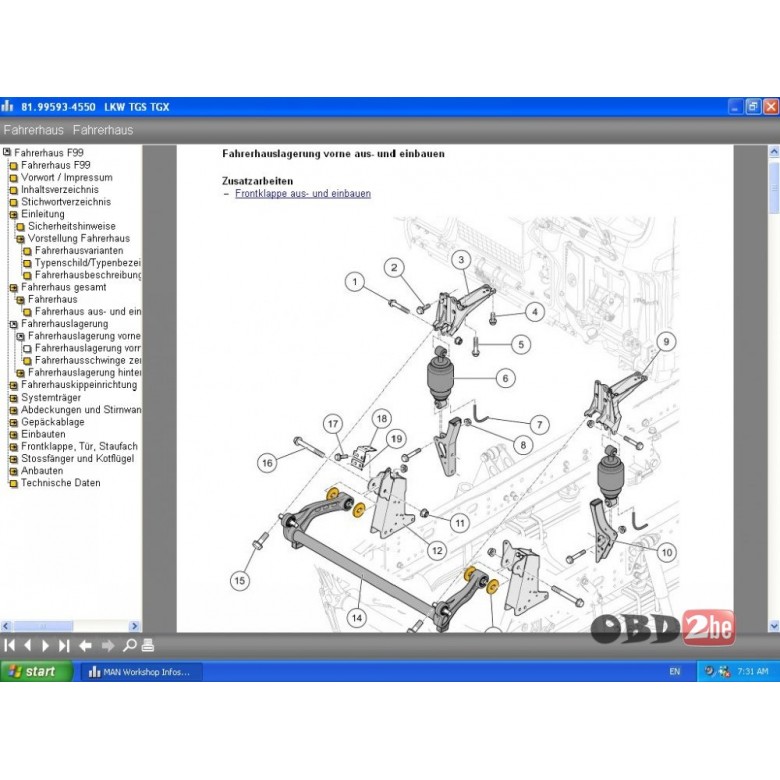Viewport: 780px width, 780px height.
Task: Open the search magnifier tool
Action: pyautogui.click(x=130, y=645)
